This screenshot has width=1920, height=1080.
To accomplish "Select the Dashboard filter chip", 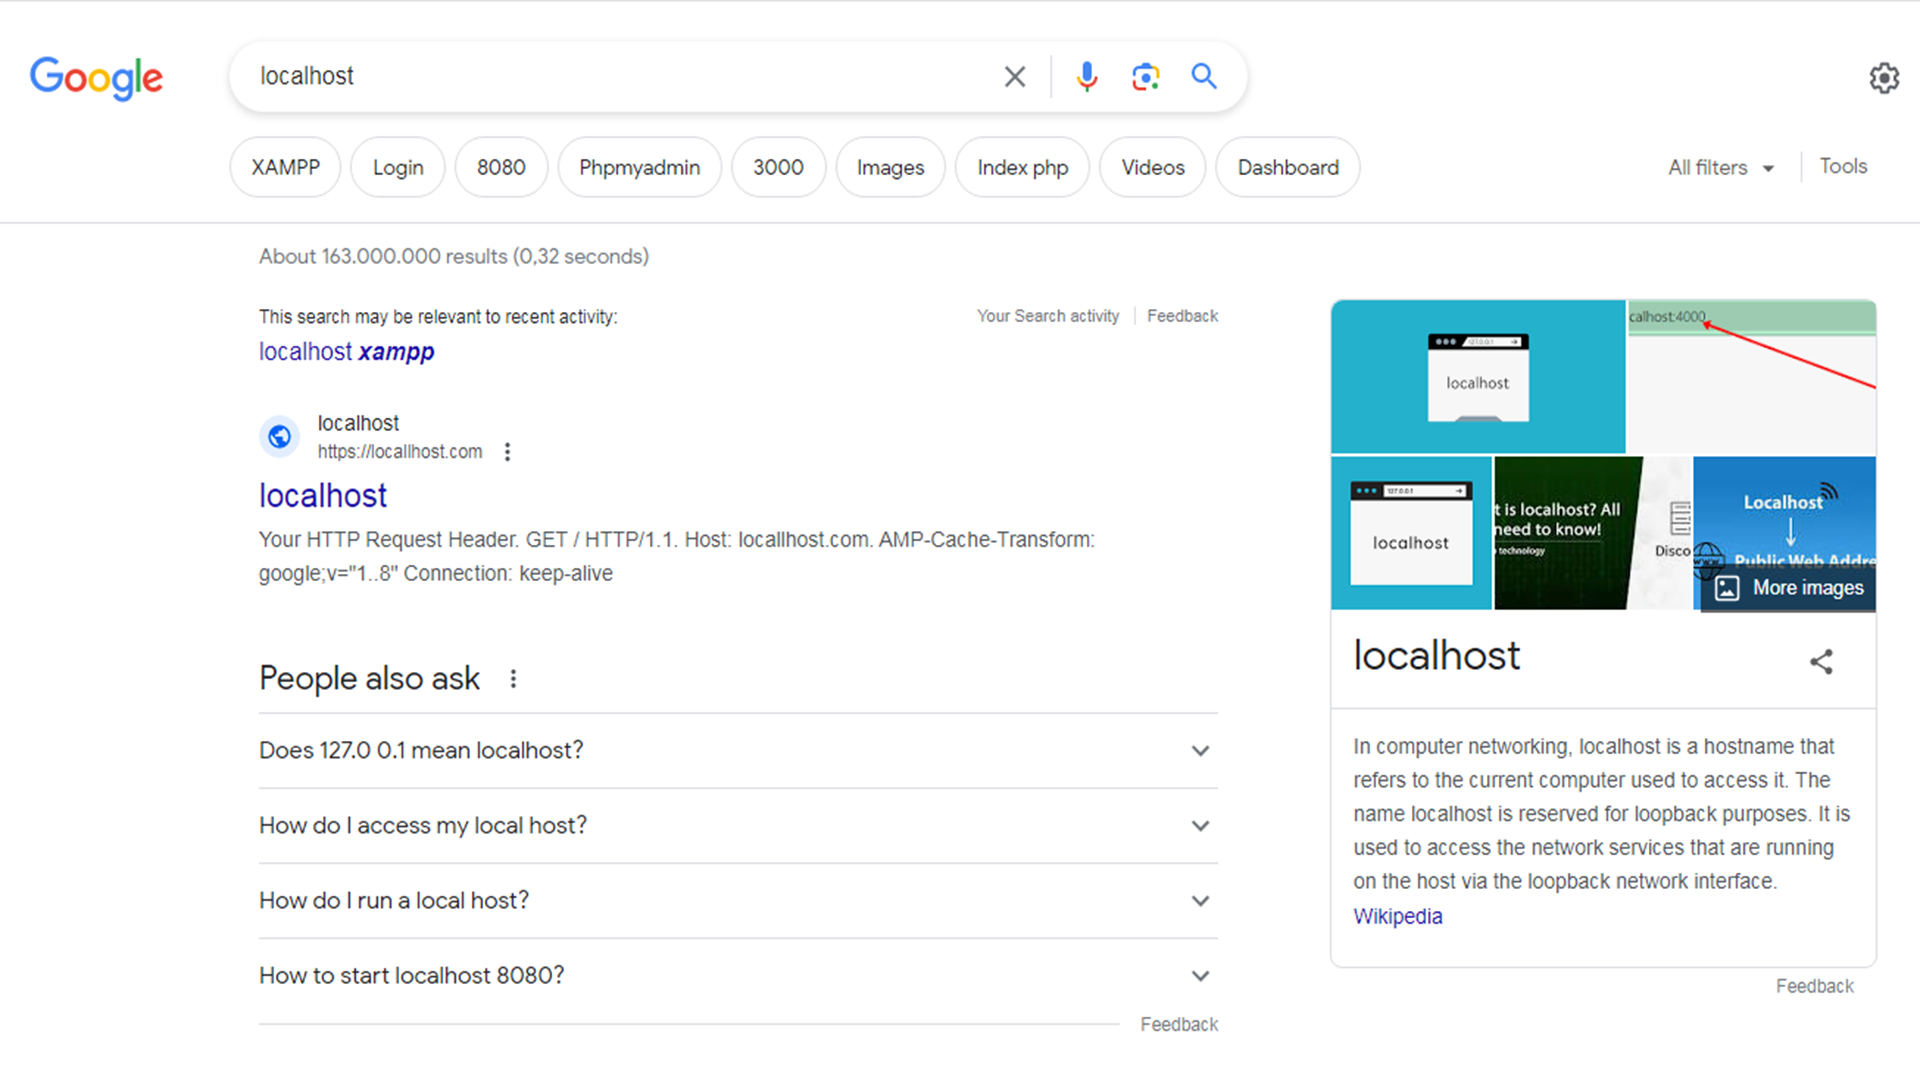I will 1288,167.
